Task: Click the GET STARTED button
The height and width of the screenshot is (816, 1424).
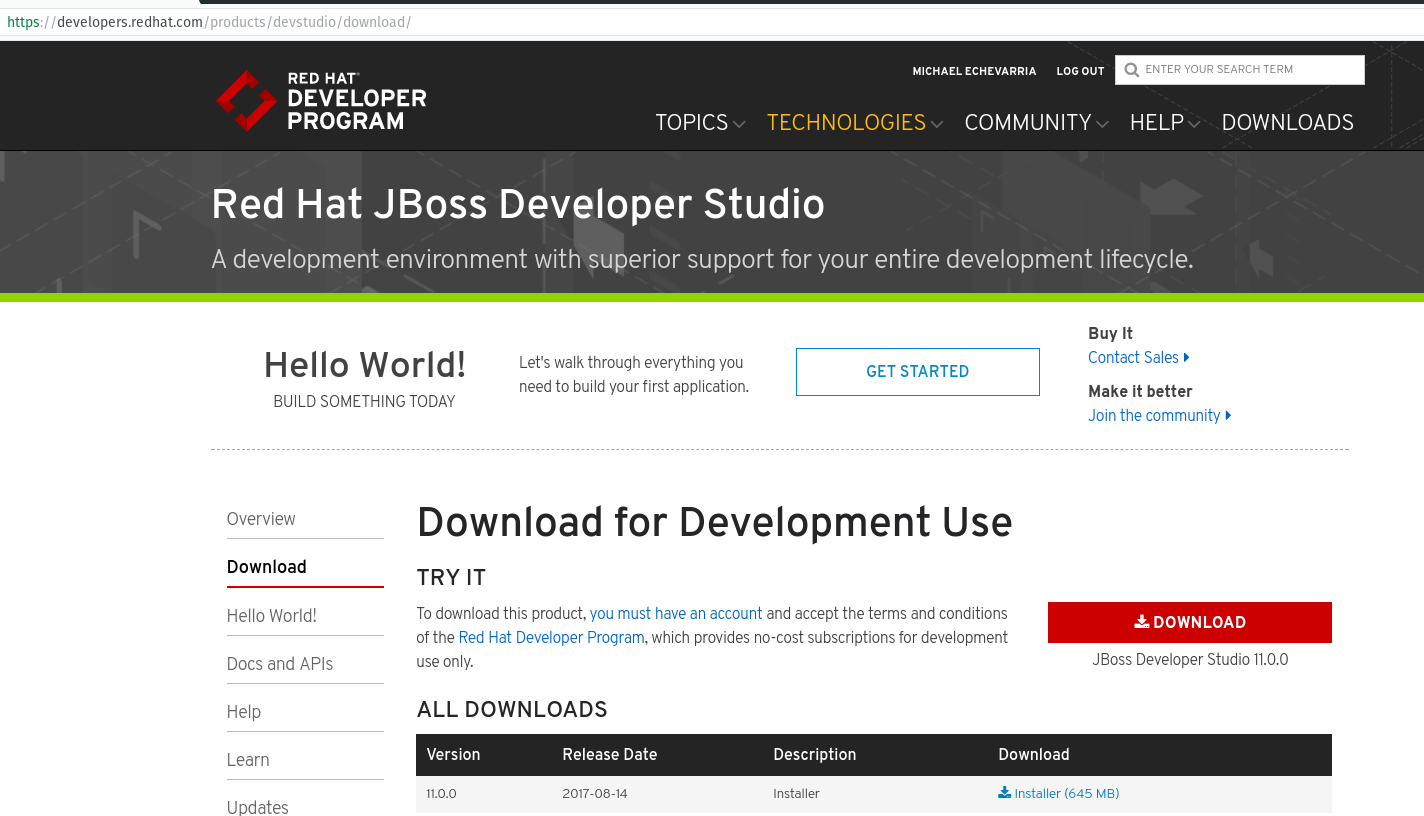Action: [x=917, y=371]
